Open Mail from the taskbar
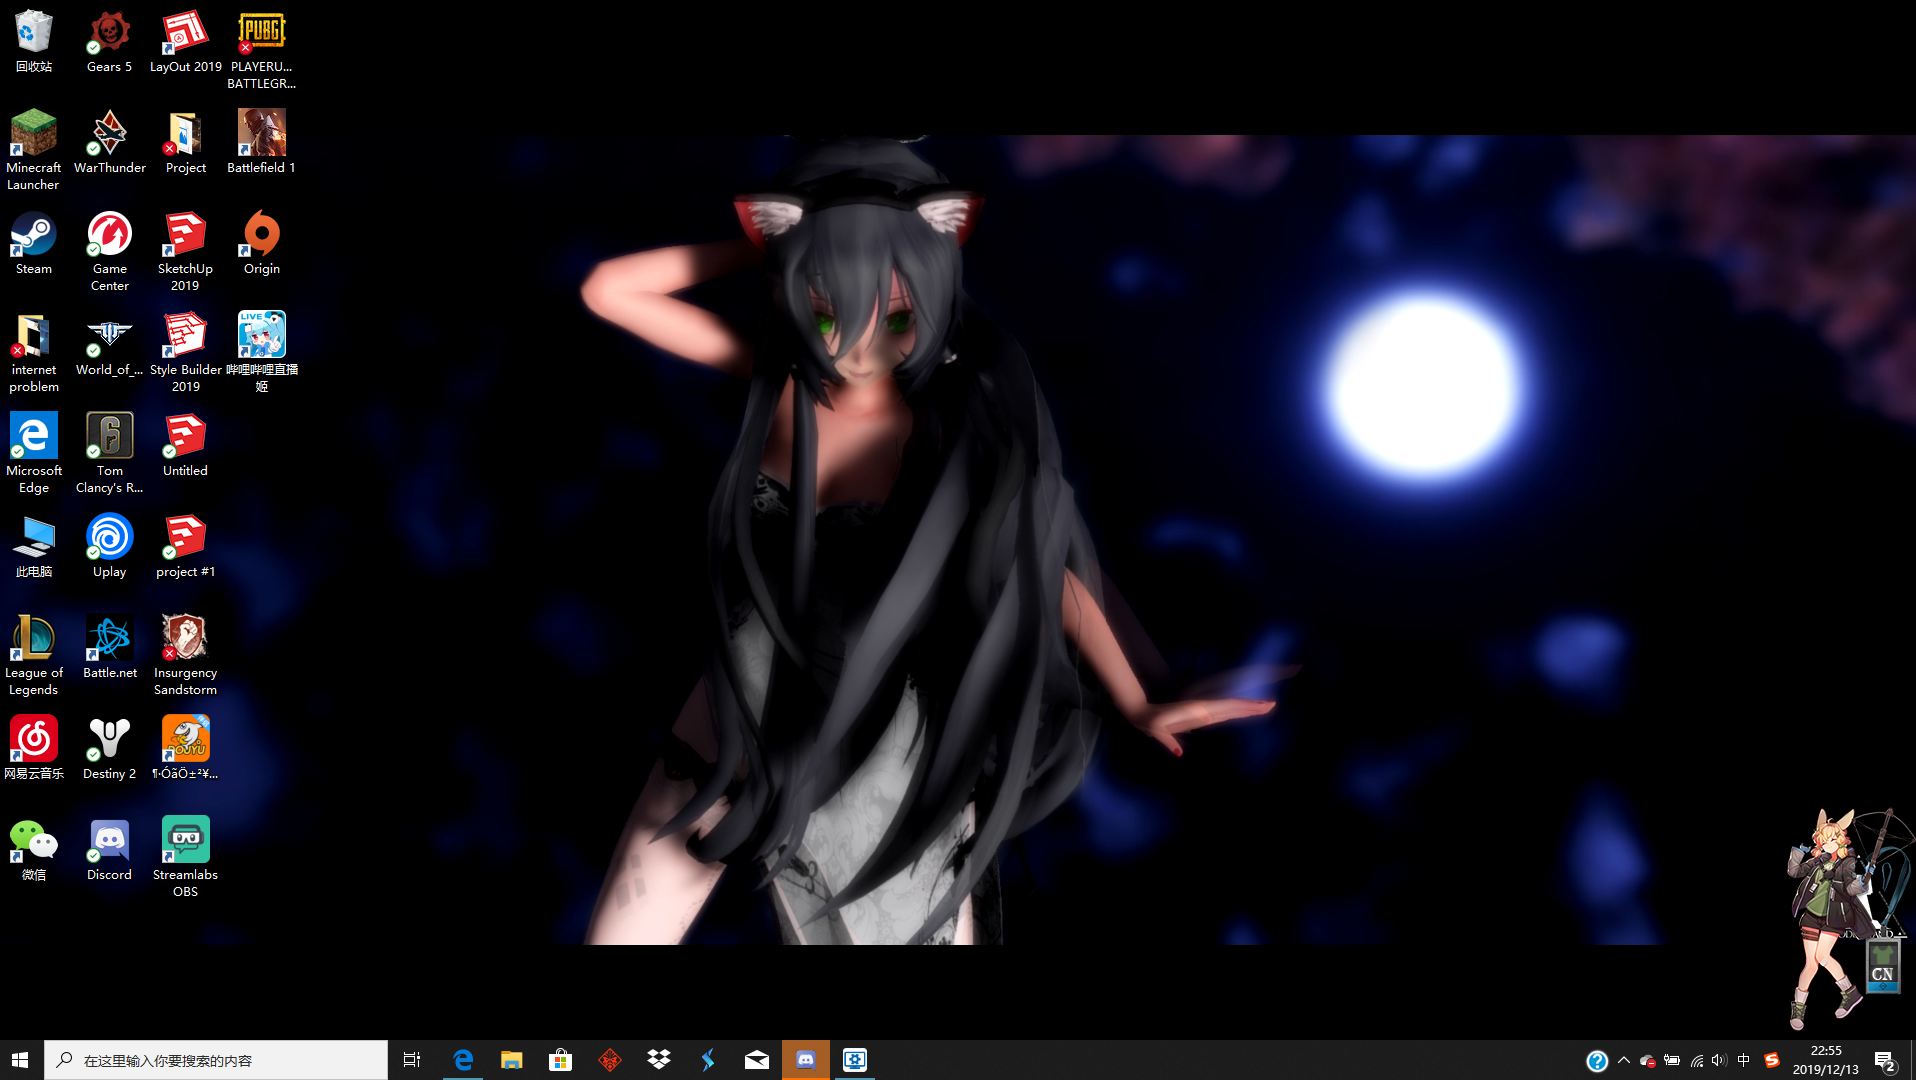This screenshot has height=1080, width=1916. point(757,1060)
